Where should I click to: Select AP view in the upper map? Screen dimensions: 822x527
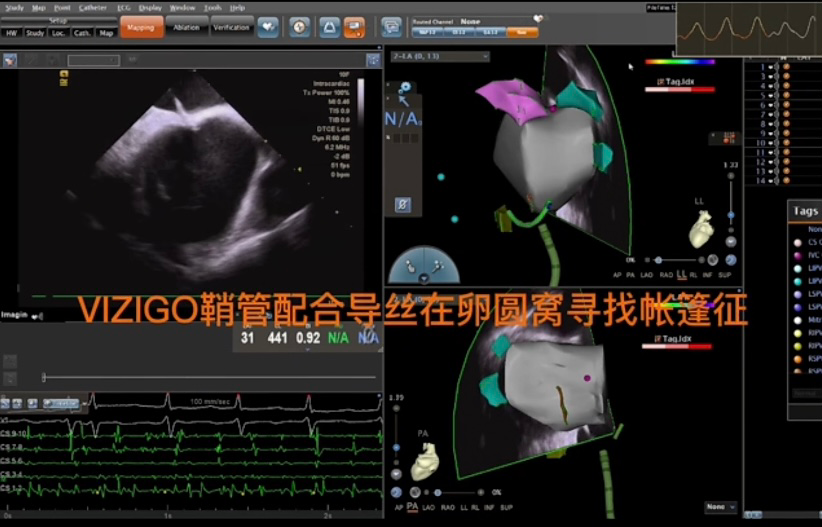point(617,275)
